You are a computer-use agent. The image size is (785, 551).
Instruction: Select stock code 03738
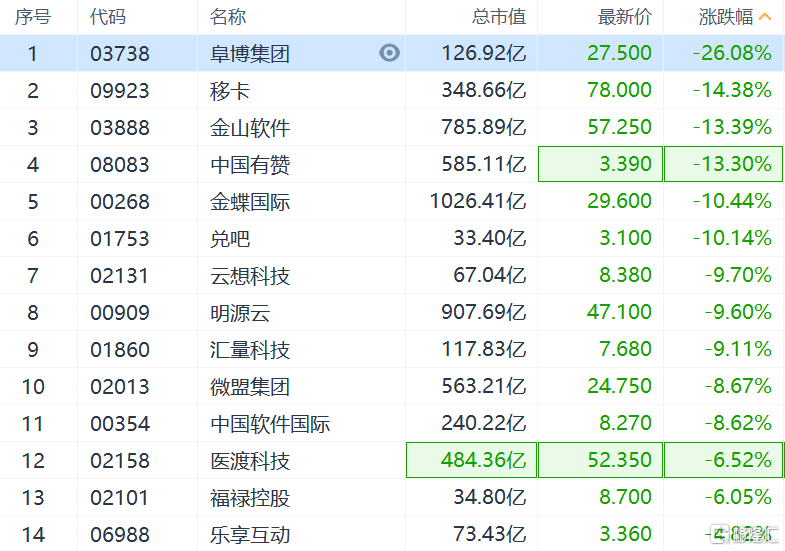tap(120, 54)
